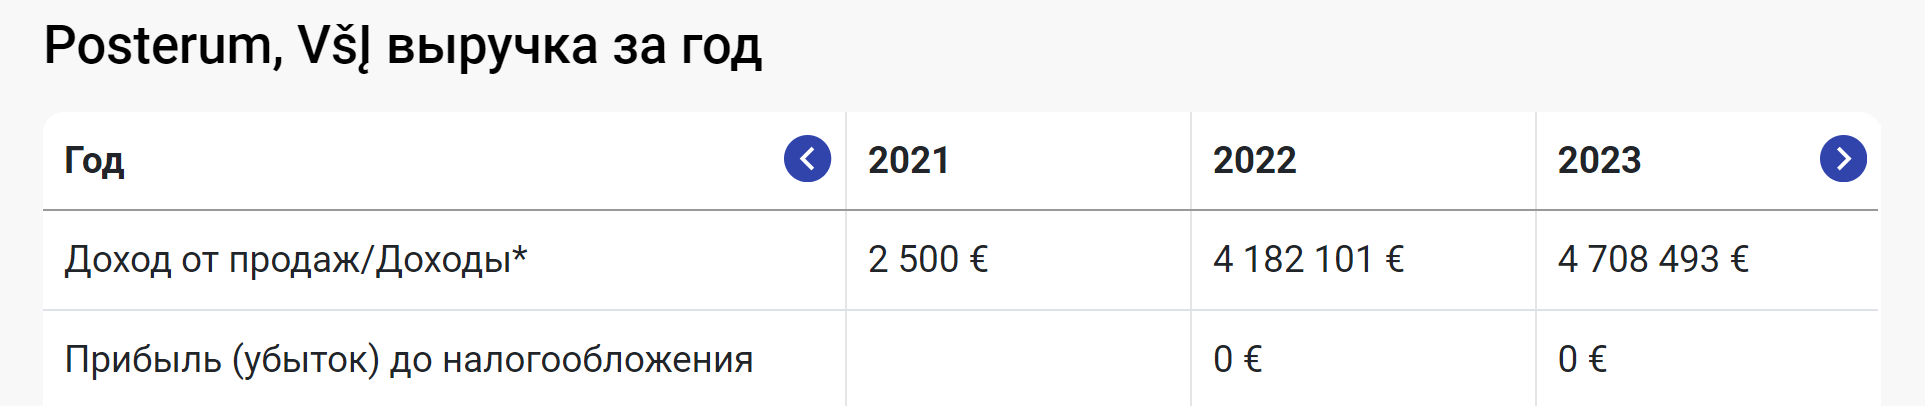Image resolution: width=1925 pixels, height=406 pixels.
Task: Click the word "налогообложения" in the profit row
Action: coord(597,359)
